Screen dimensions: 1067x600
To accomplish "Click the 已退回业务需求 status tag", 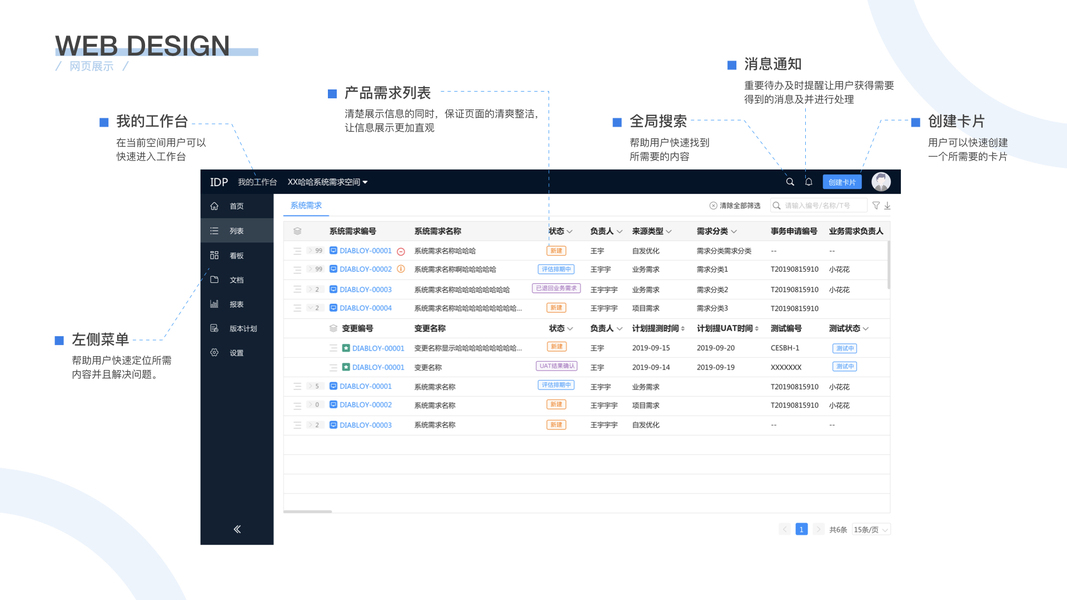I will [x=556, y=288].
